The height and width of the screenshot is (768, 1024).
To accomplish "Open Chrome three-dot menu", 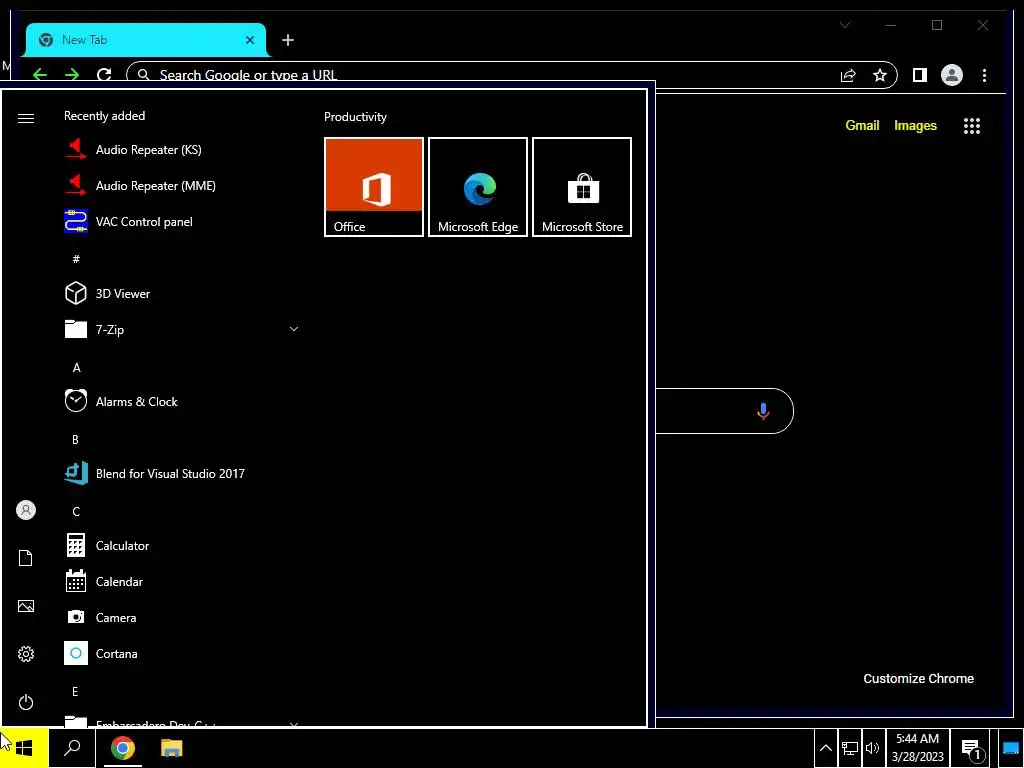I will (984, 75).
